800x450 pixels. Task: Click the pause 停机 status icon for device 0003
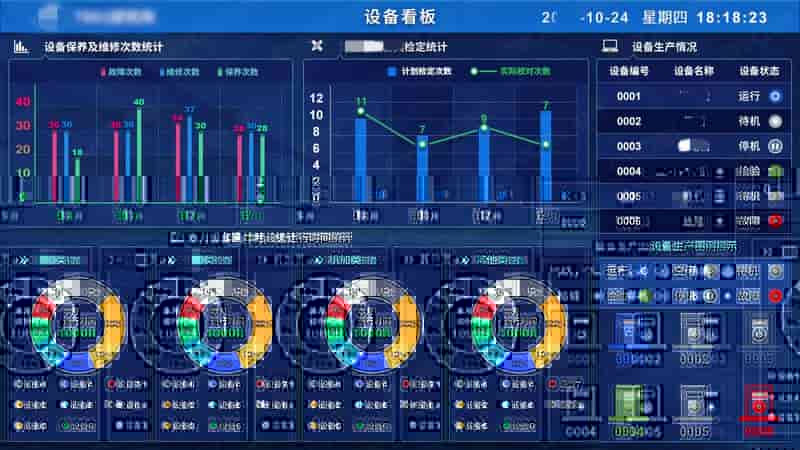pos(776,146)
